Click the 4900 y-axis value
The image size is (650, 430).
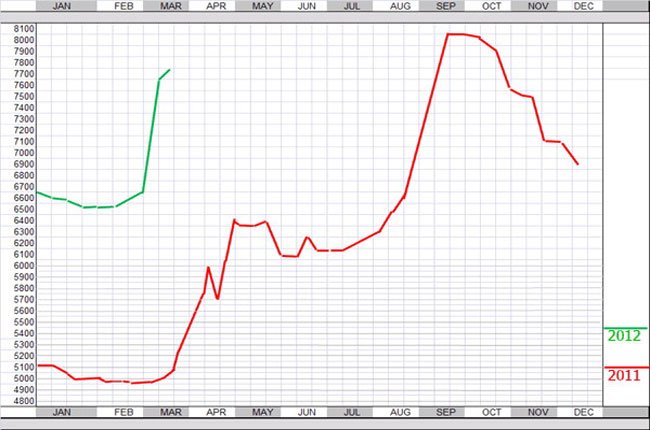point(24,390)
